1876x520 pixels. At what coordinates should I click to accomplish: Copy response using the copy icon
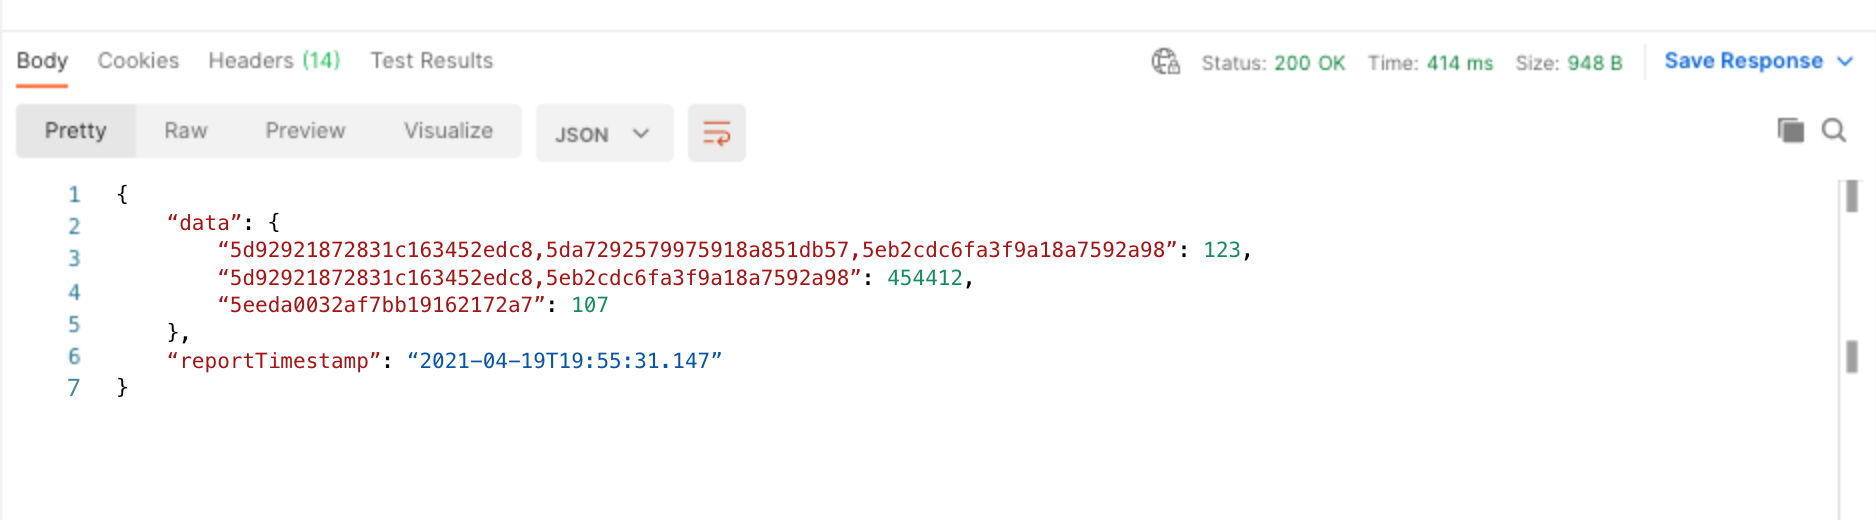point(1790,130)
